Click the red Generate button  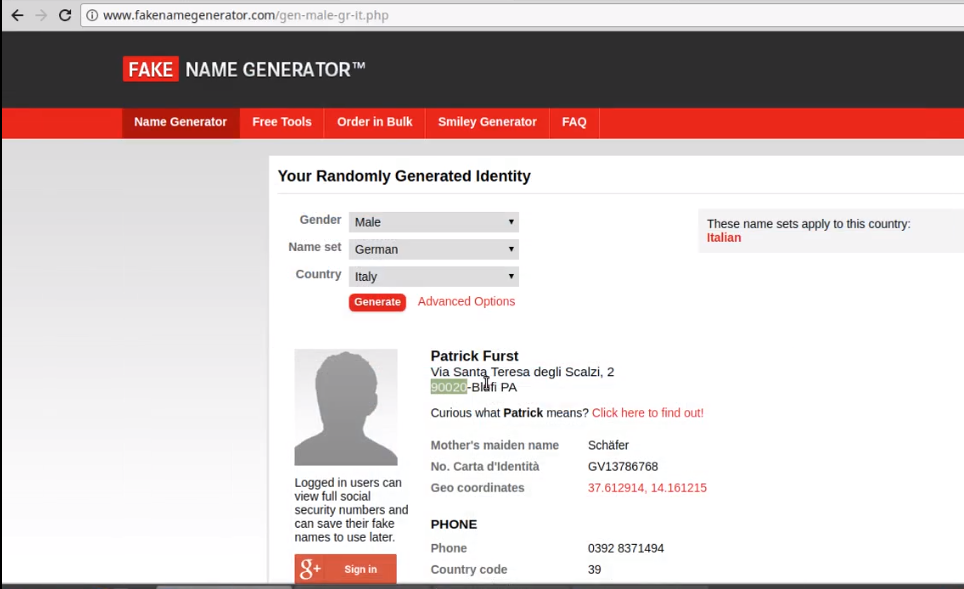point(377,302)
